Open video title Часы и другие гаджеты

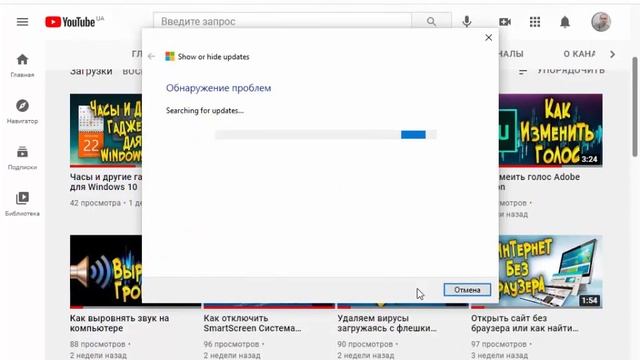point(106,182)
